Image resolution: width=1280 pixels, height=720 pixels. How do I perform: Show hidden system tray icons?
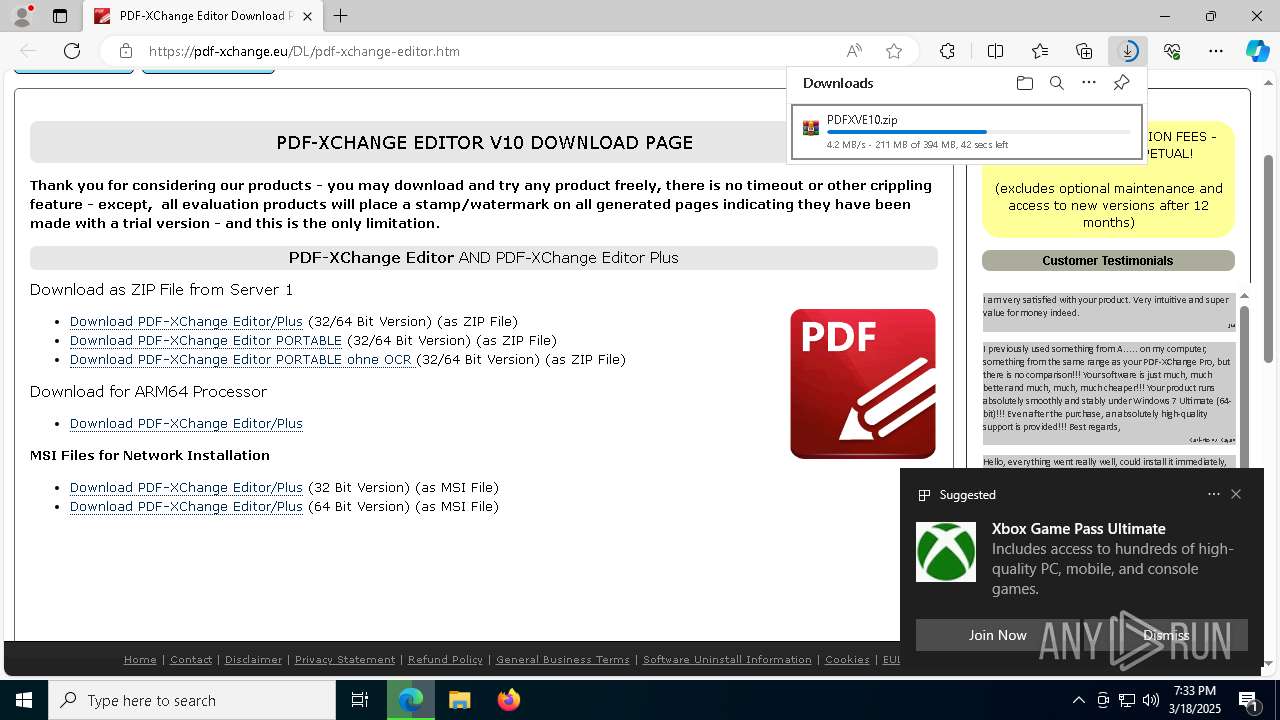(x=1078, y=700)
